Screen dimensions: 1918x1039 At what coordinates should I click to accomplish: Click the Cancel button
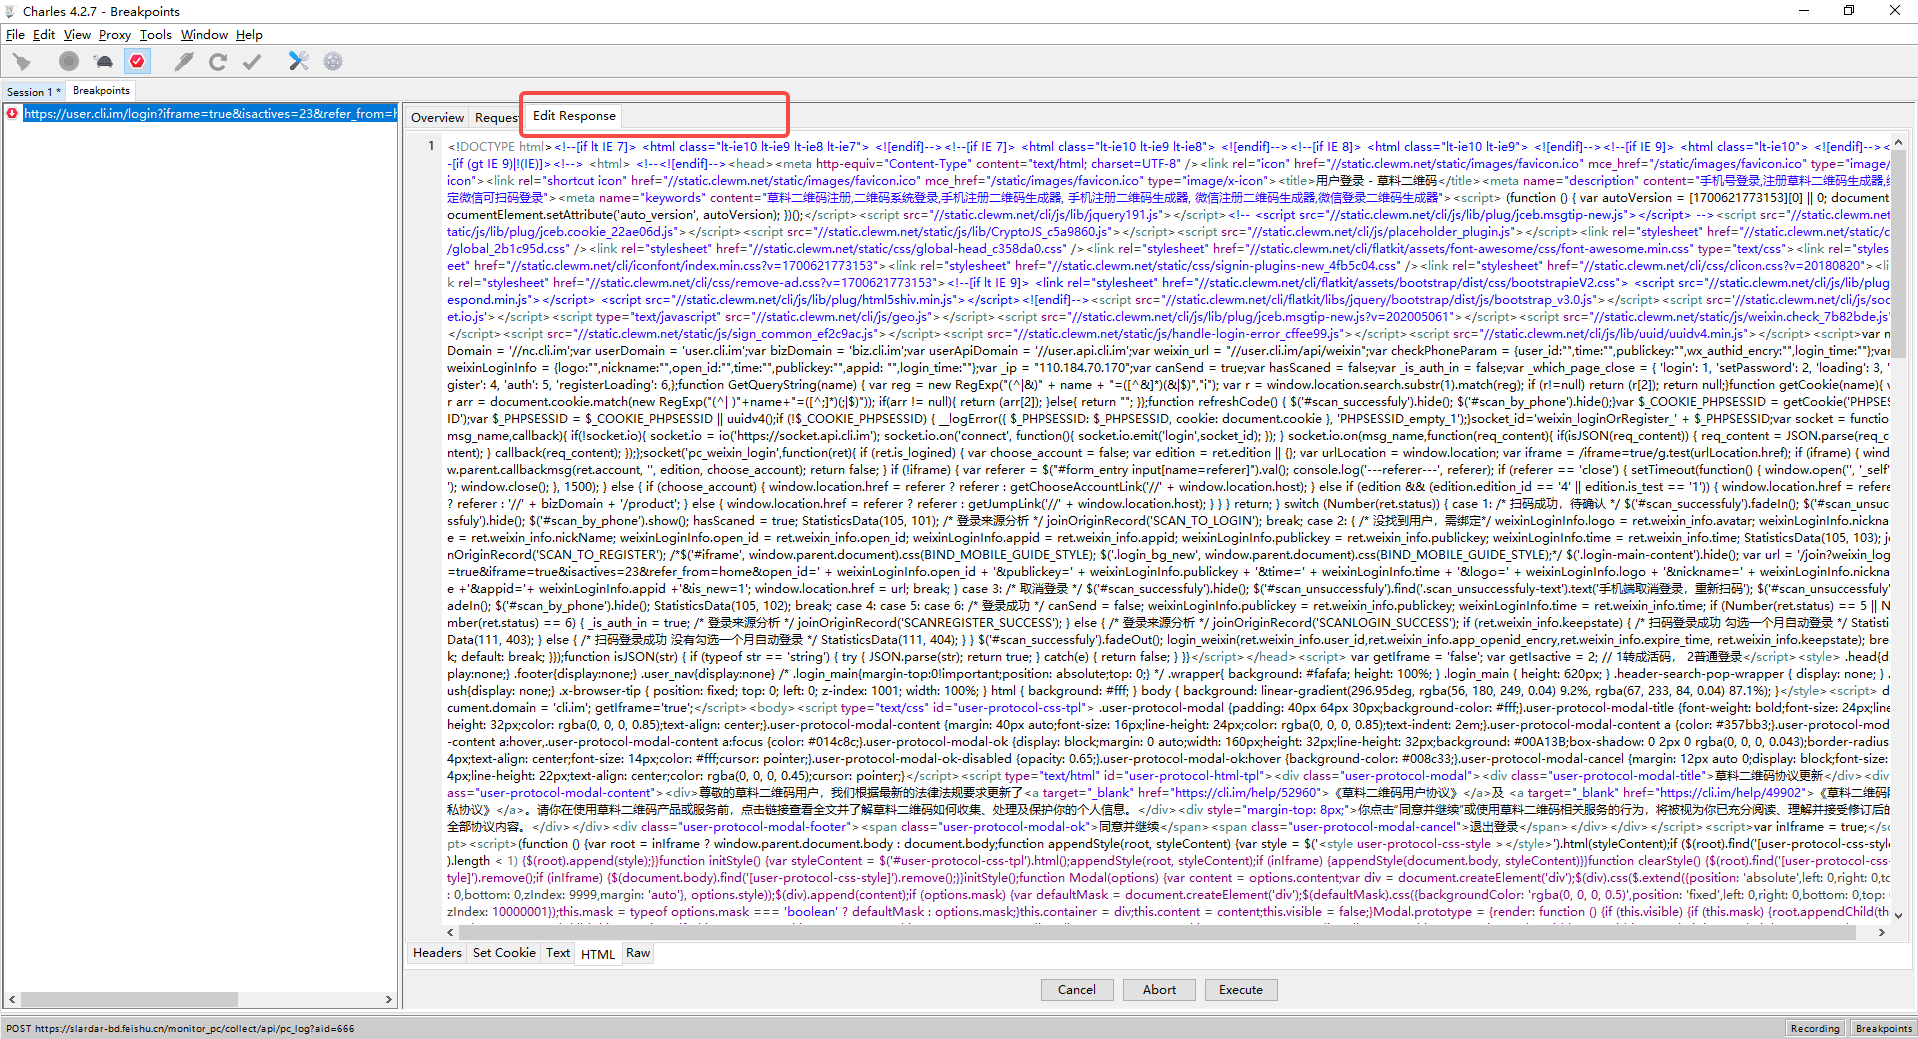tap(1077, 990)
